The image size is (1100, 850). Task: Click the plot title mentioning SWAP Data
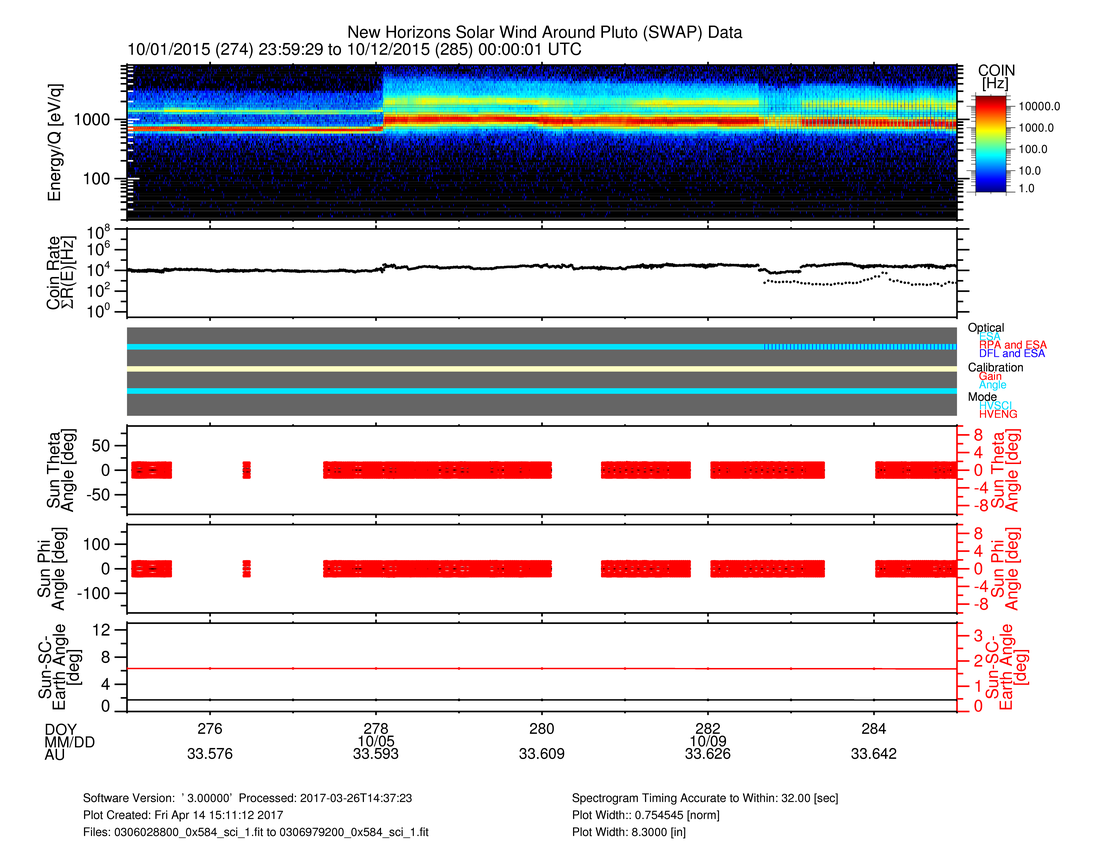coord(544,33)
